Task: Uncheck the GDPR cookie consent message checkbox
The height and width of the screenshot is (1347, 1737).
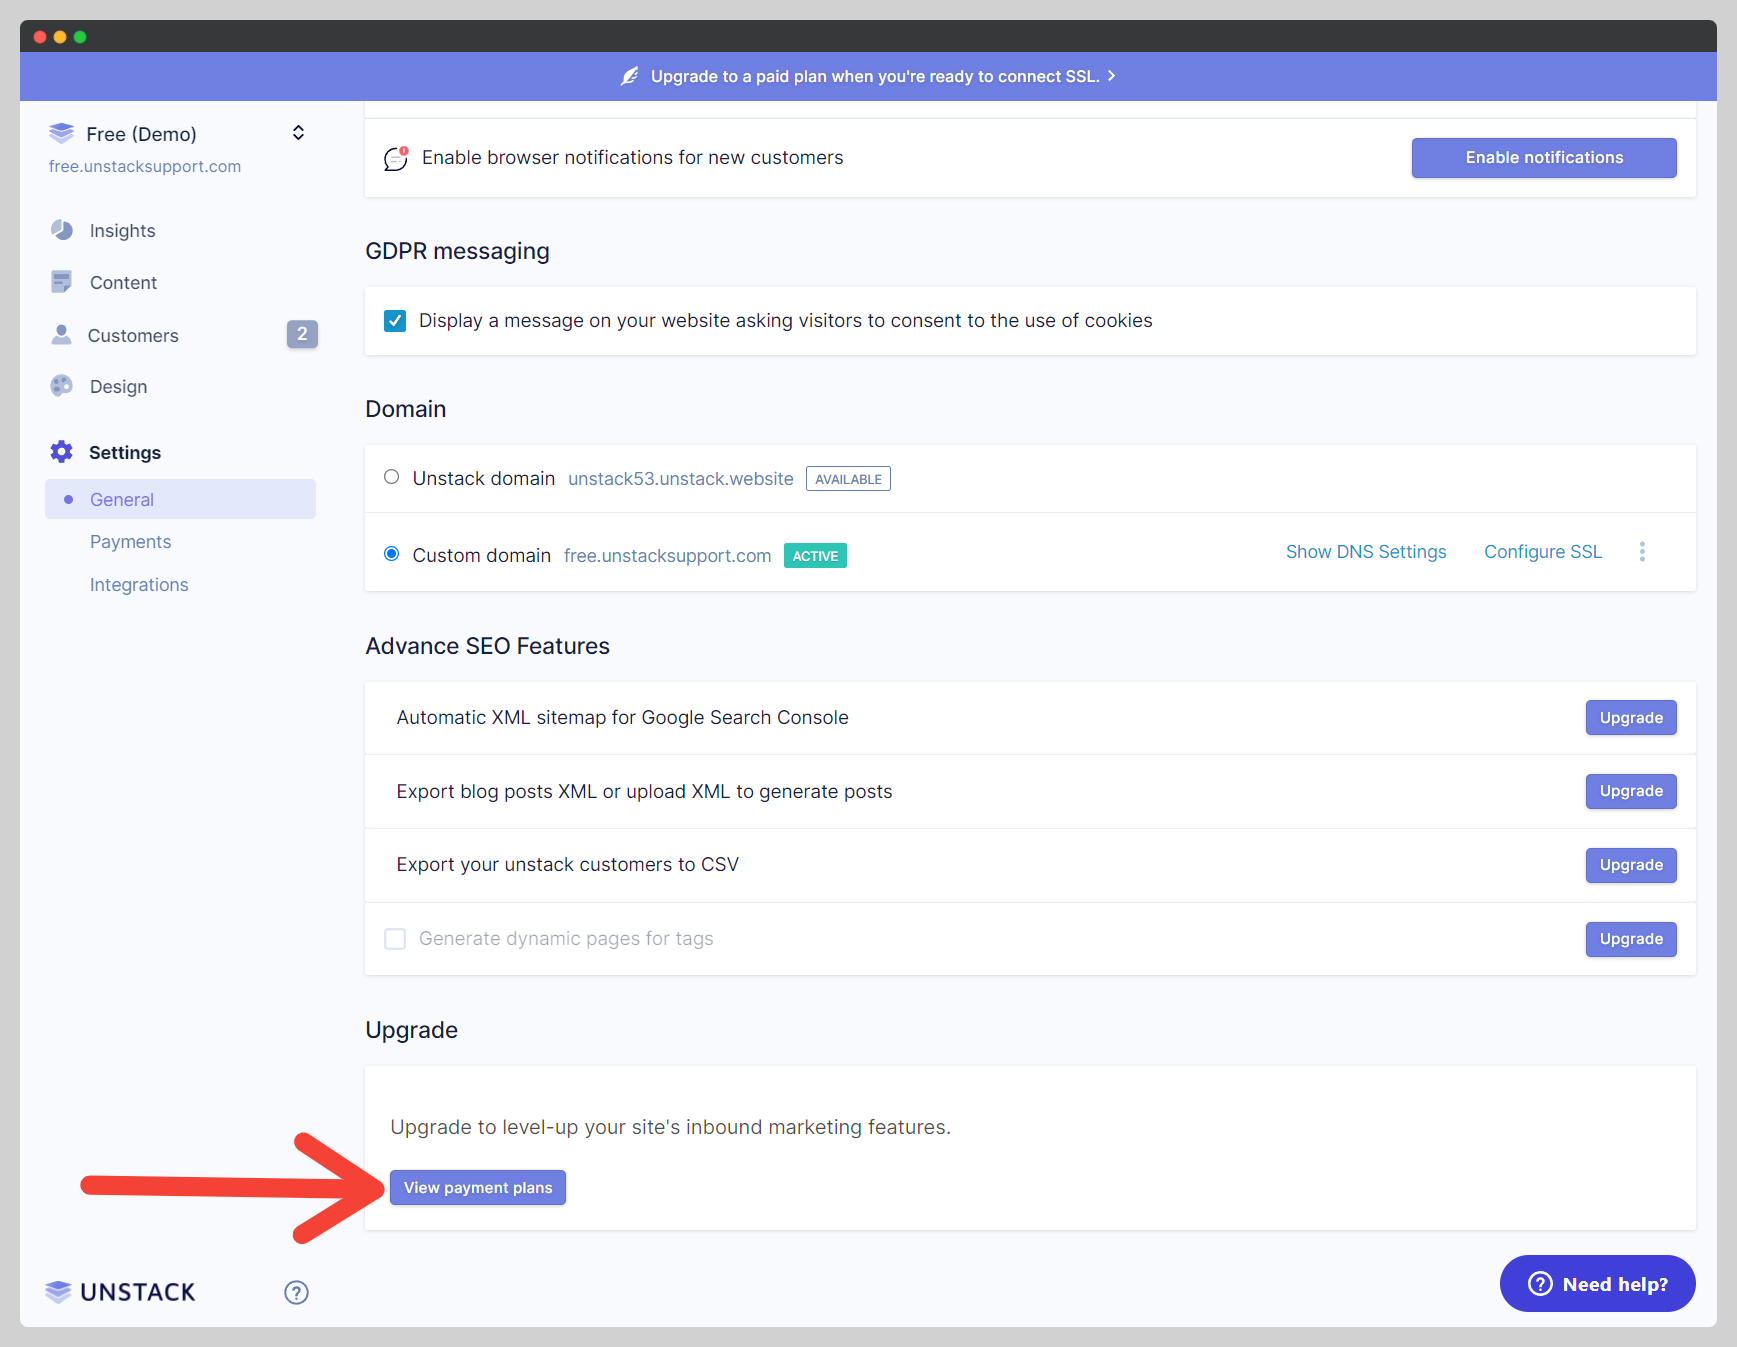Action: pos(395,321)
